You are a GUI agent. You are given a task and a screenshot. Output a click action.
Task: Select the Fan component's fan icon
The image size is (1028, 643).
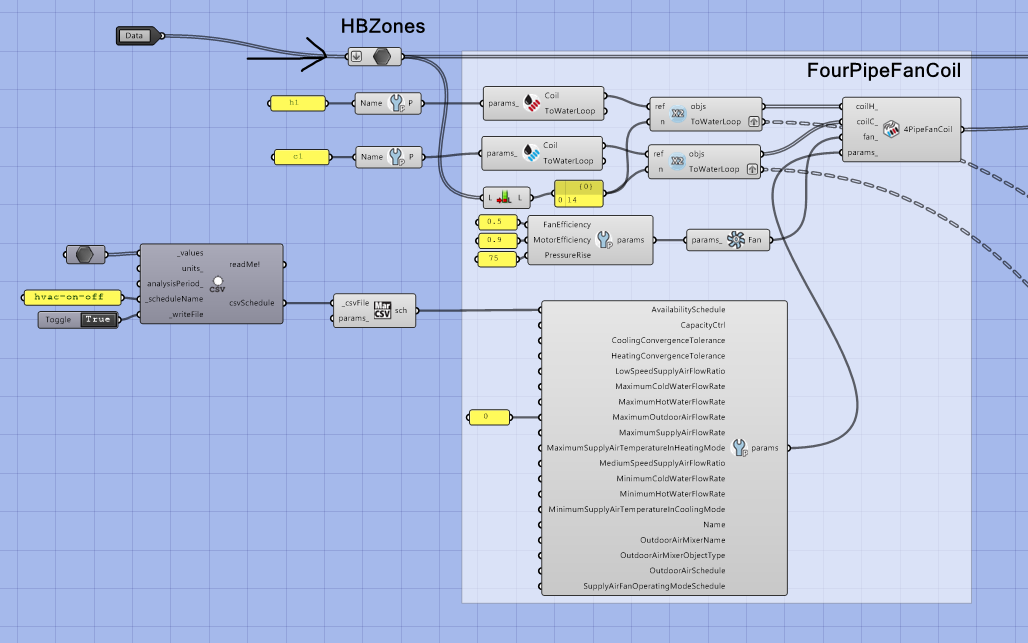point(736,240)
